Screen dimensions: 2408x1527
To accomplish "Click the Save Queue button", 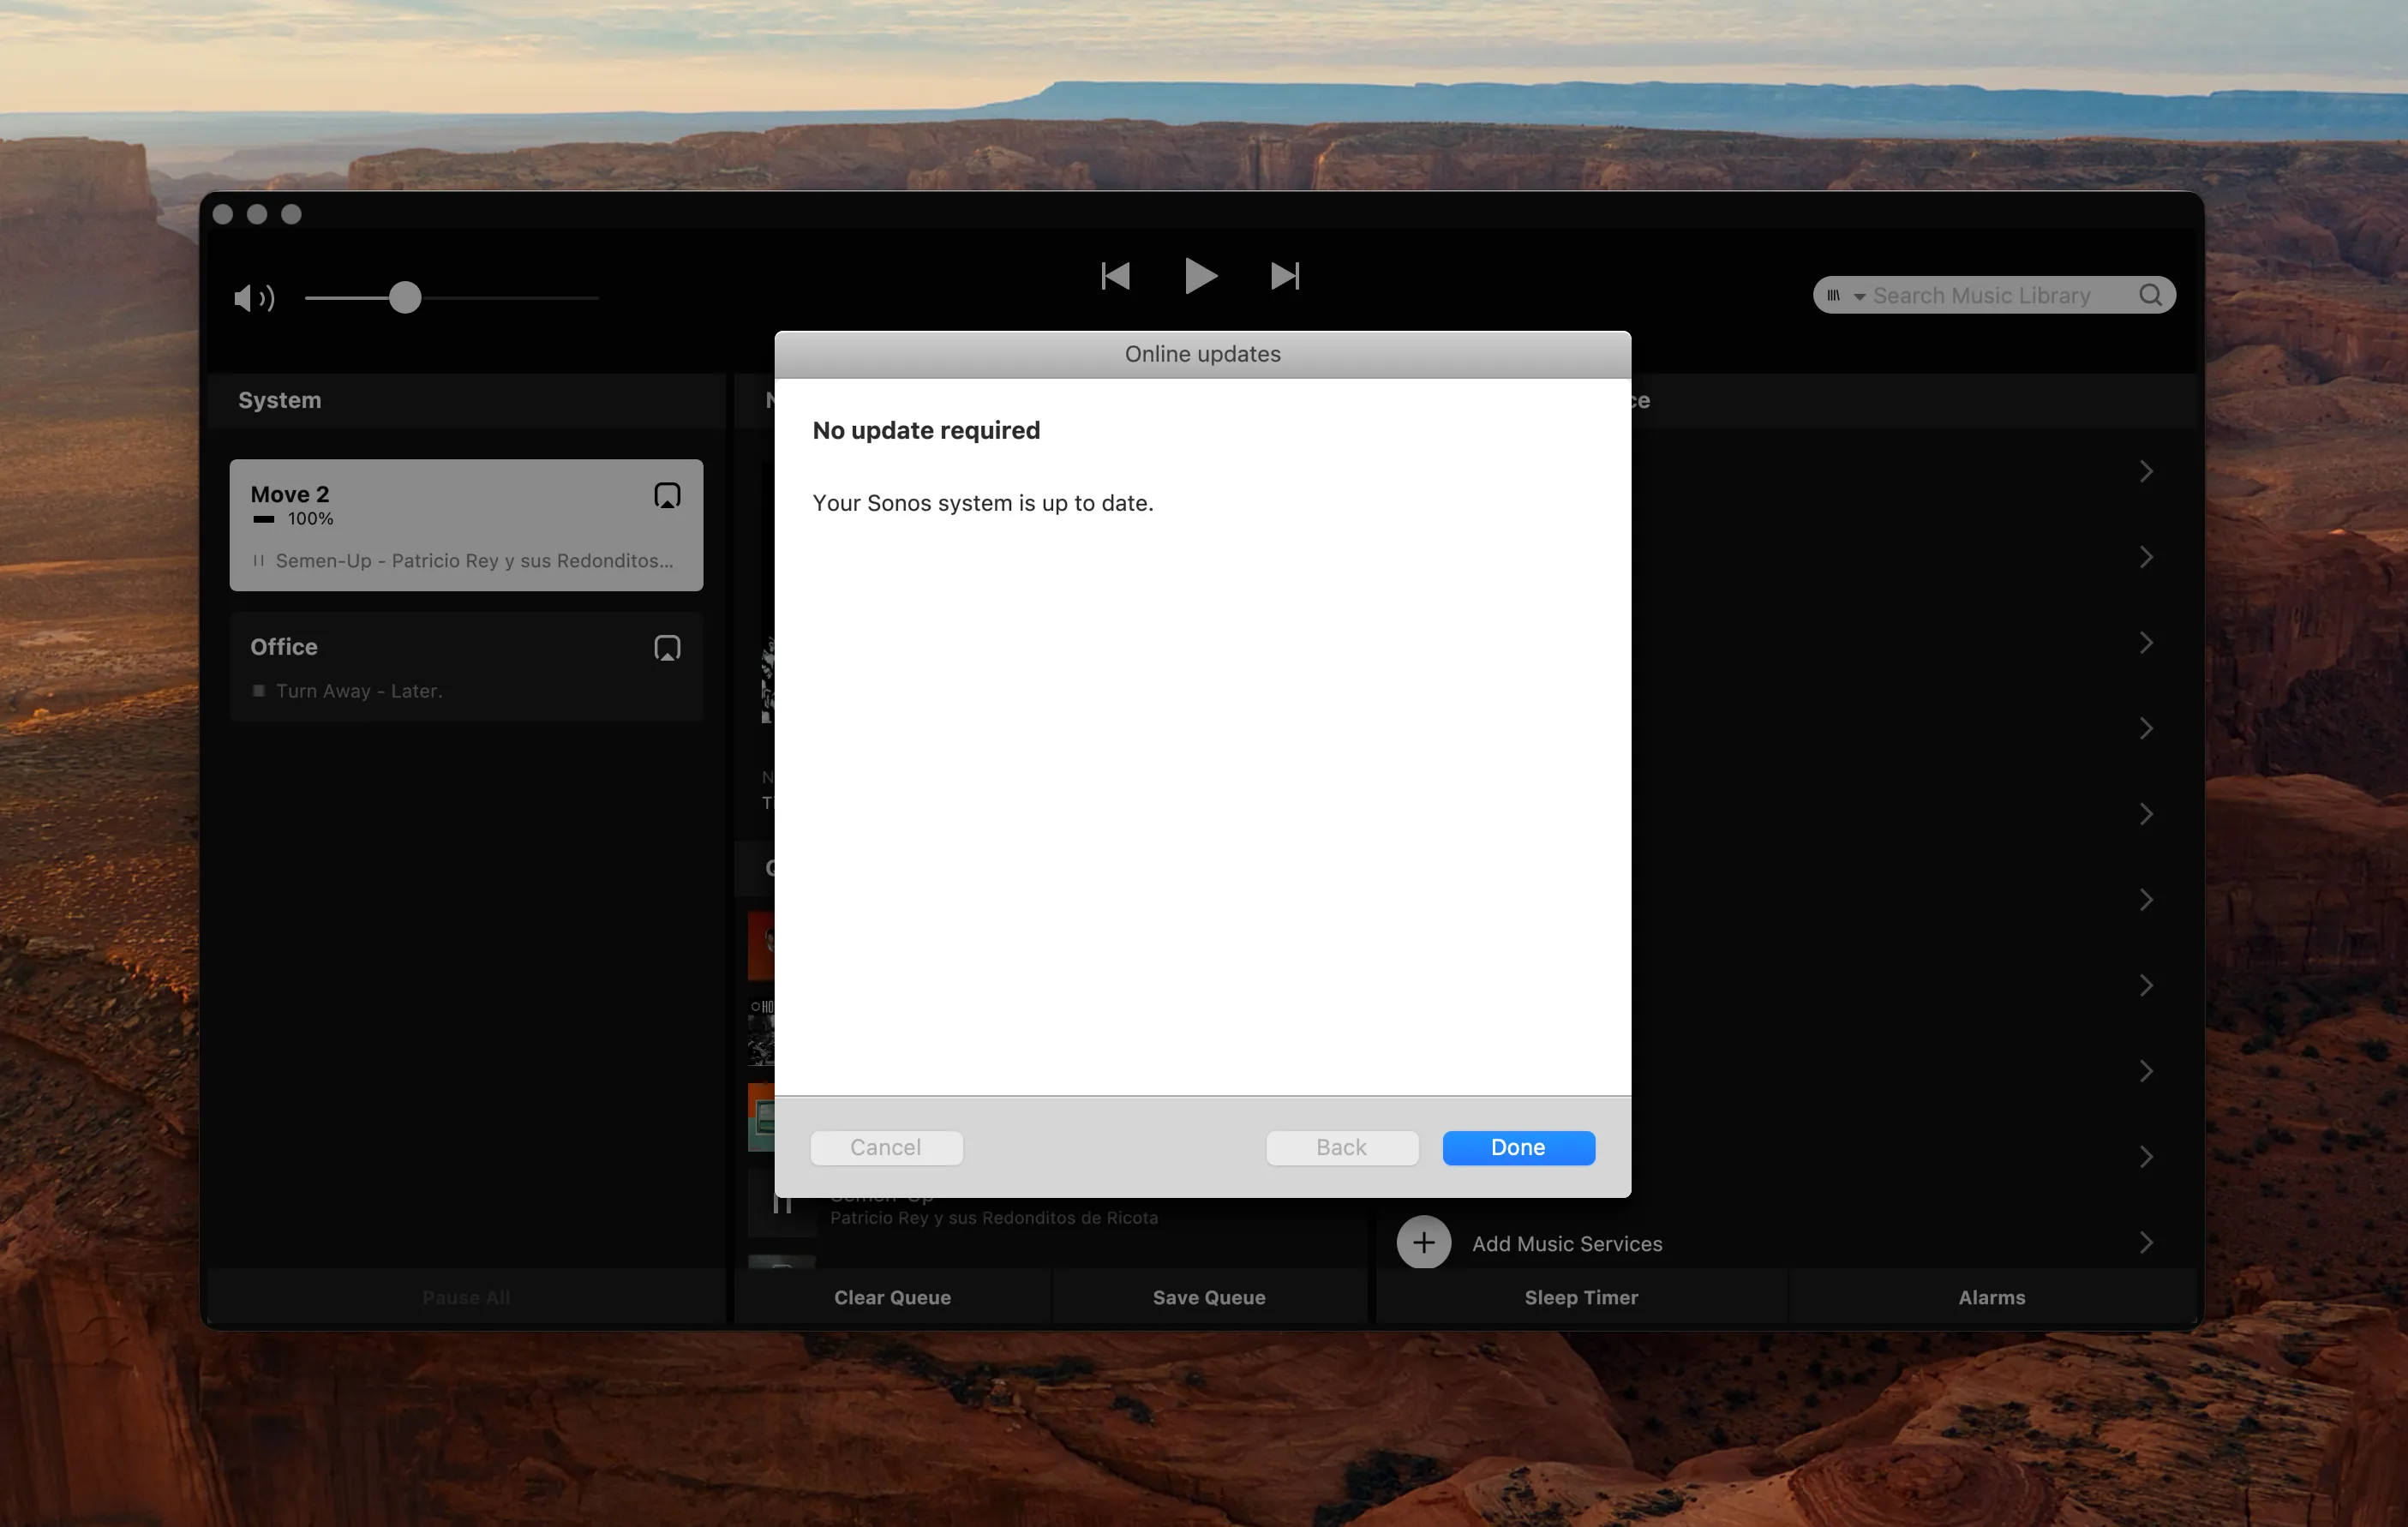I will point(1209,1297).
